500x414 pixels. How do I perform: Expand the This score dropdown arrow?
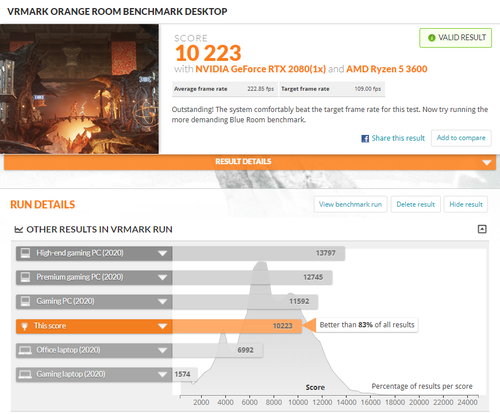tap(162, 326)
